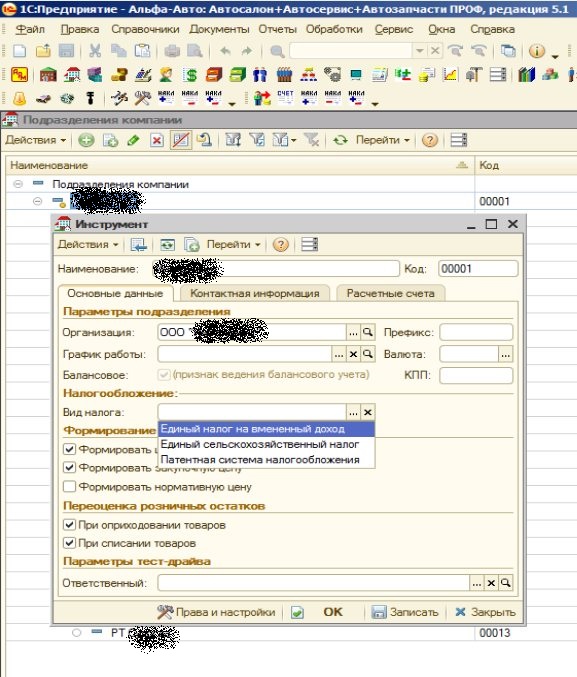577x677 pixels.
Task: Enable Формировать нормативную цену checkbox
Action: coord(70,487)
